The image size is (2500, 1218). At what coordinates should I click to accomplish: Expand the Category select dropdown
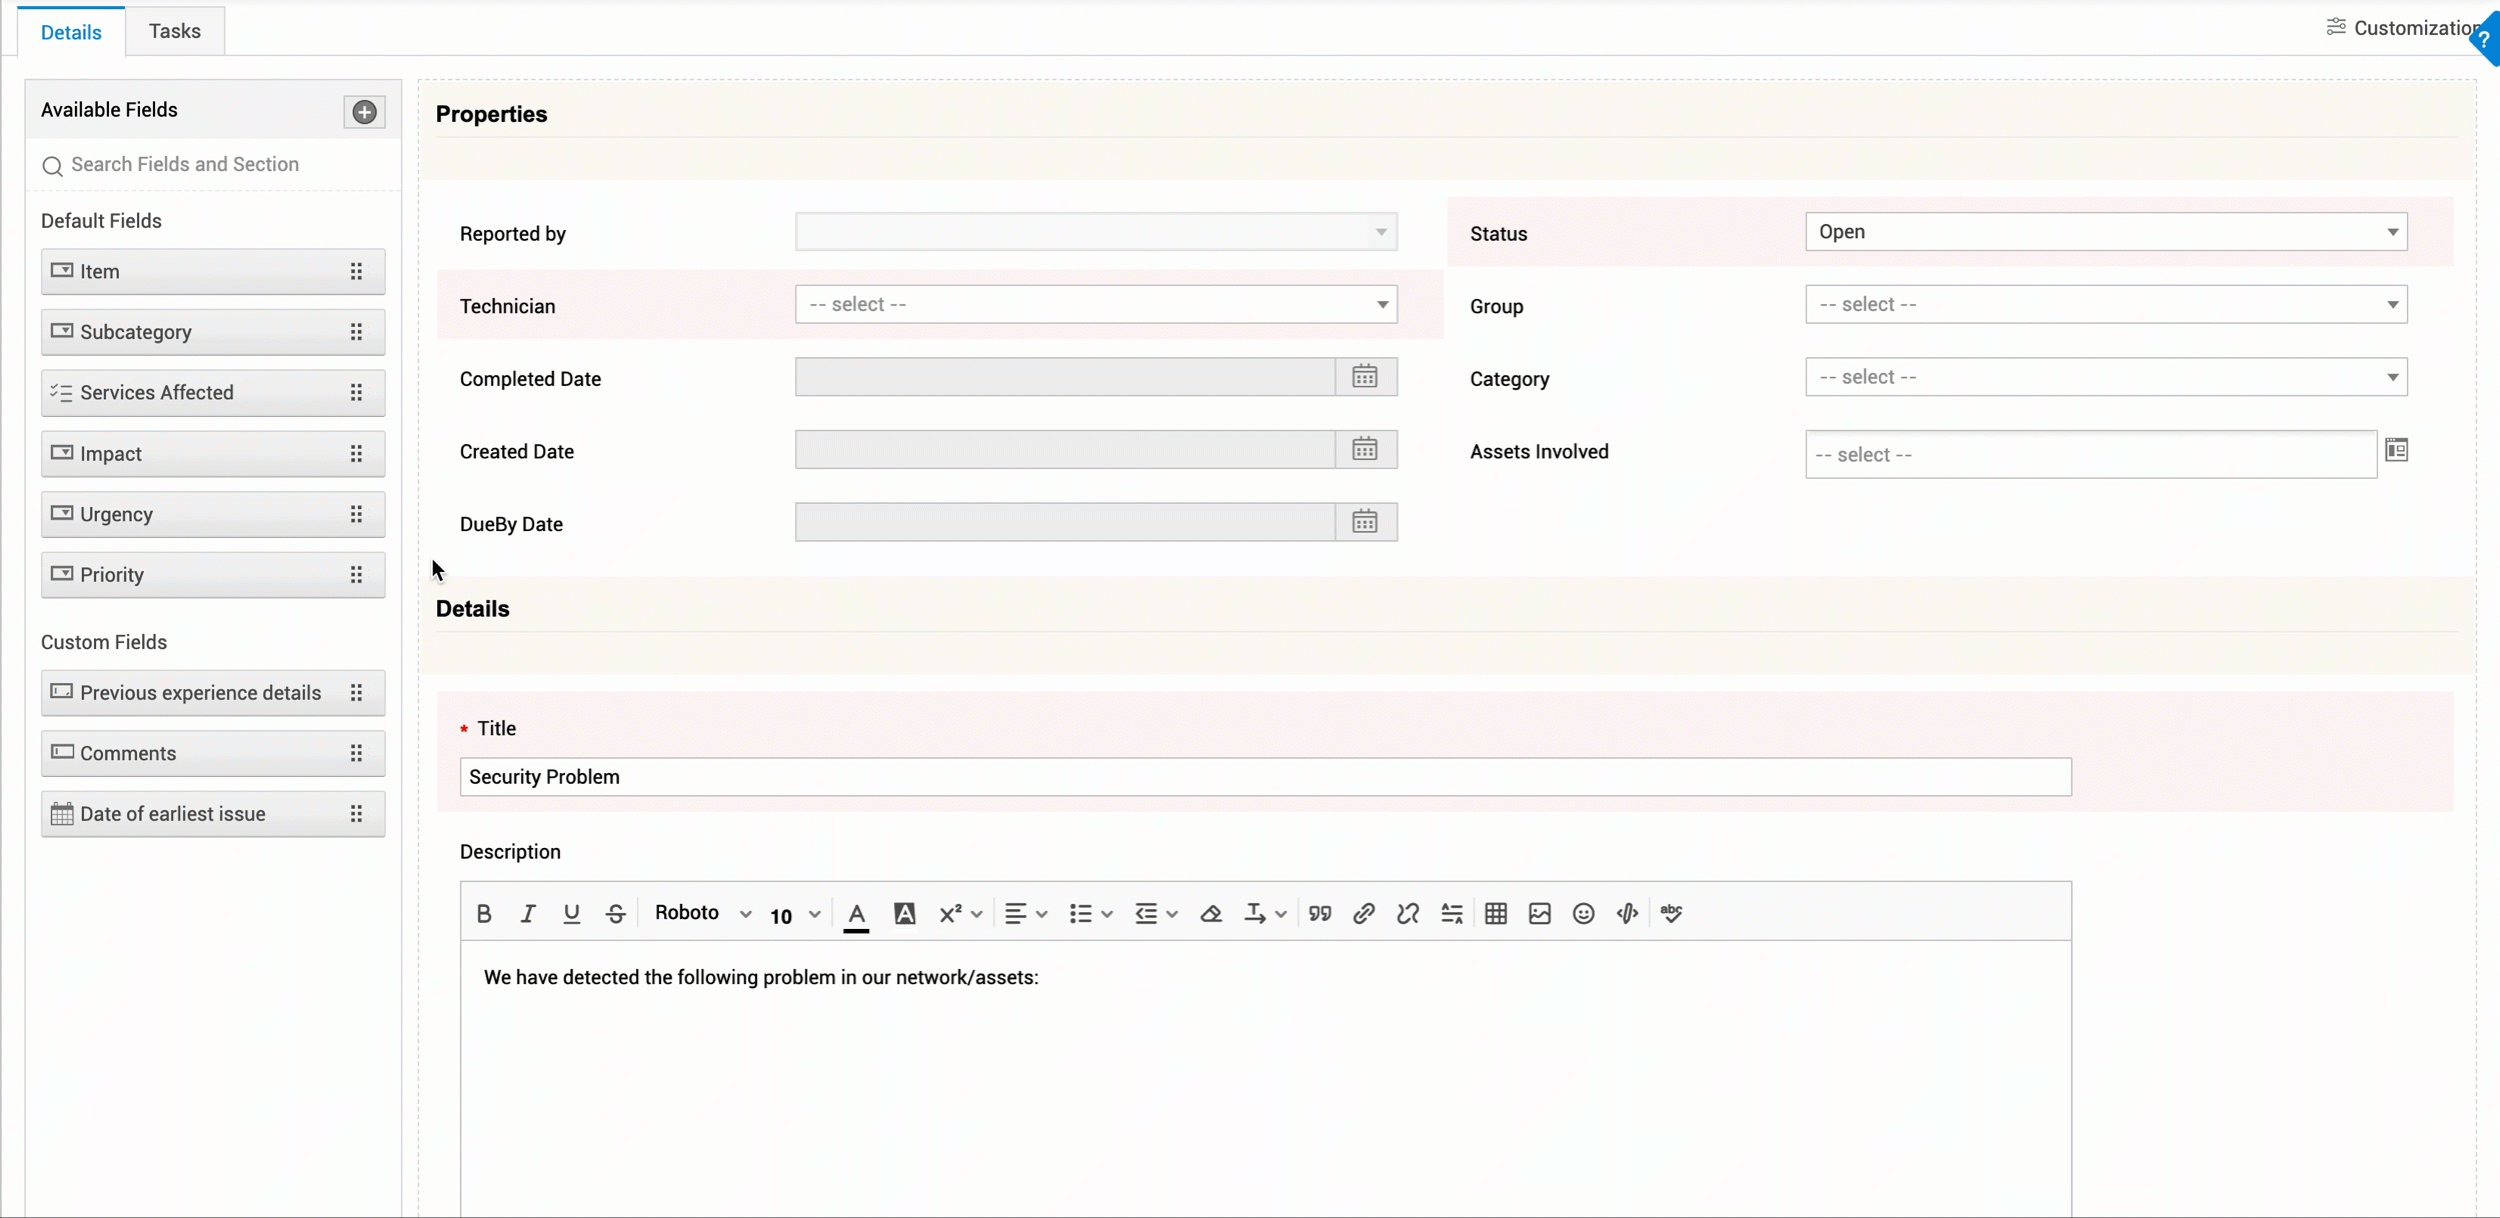coord(2106,377)
